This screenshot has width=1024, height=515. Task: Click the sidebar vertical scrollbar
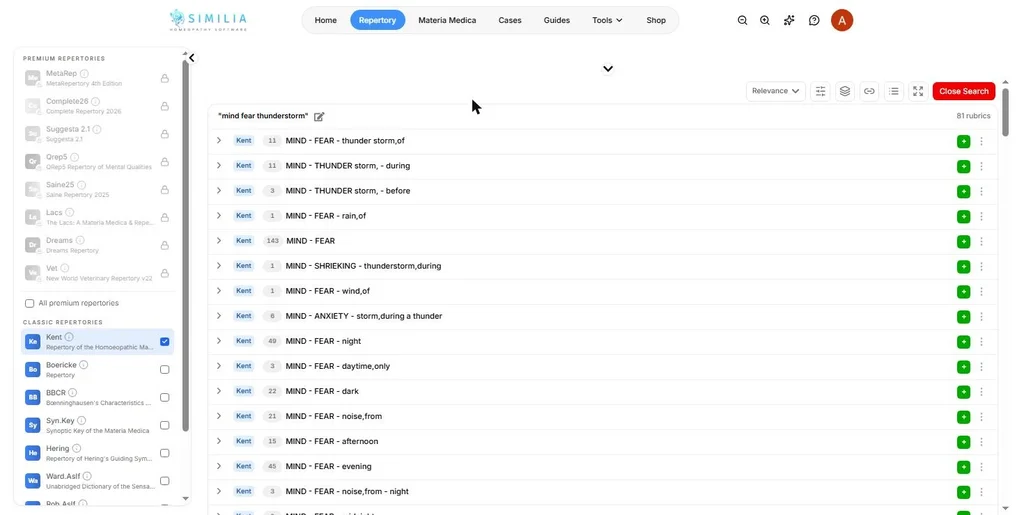click(185, 245)
